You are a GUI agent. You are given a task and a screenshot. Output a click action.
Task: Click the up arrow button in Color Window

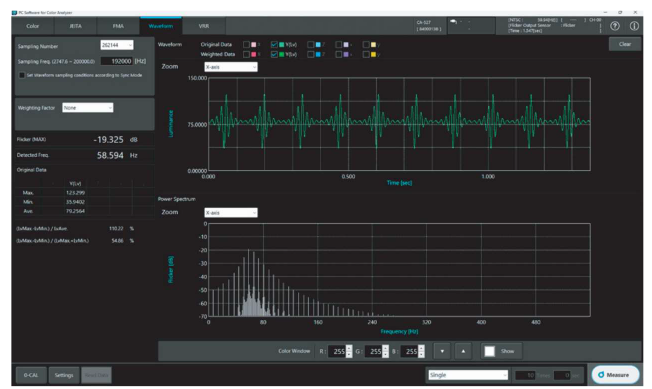463,351
